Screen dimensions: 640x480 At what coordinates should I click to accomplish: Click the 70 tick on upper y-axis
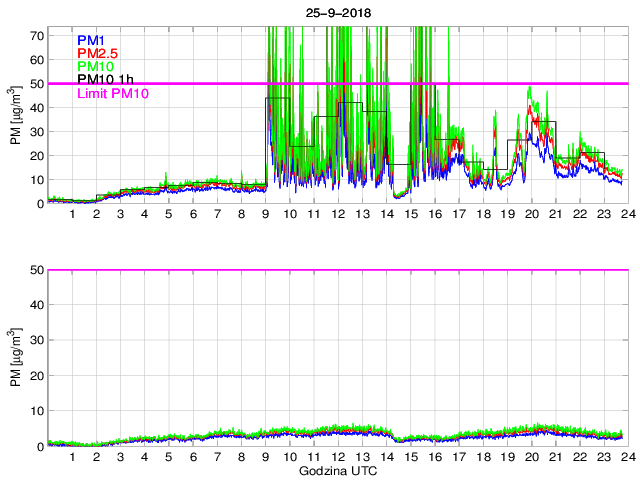[x=37, y=35]
